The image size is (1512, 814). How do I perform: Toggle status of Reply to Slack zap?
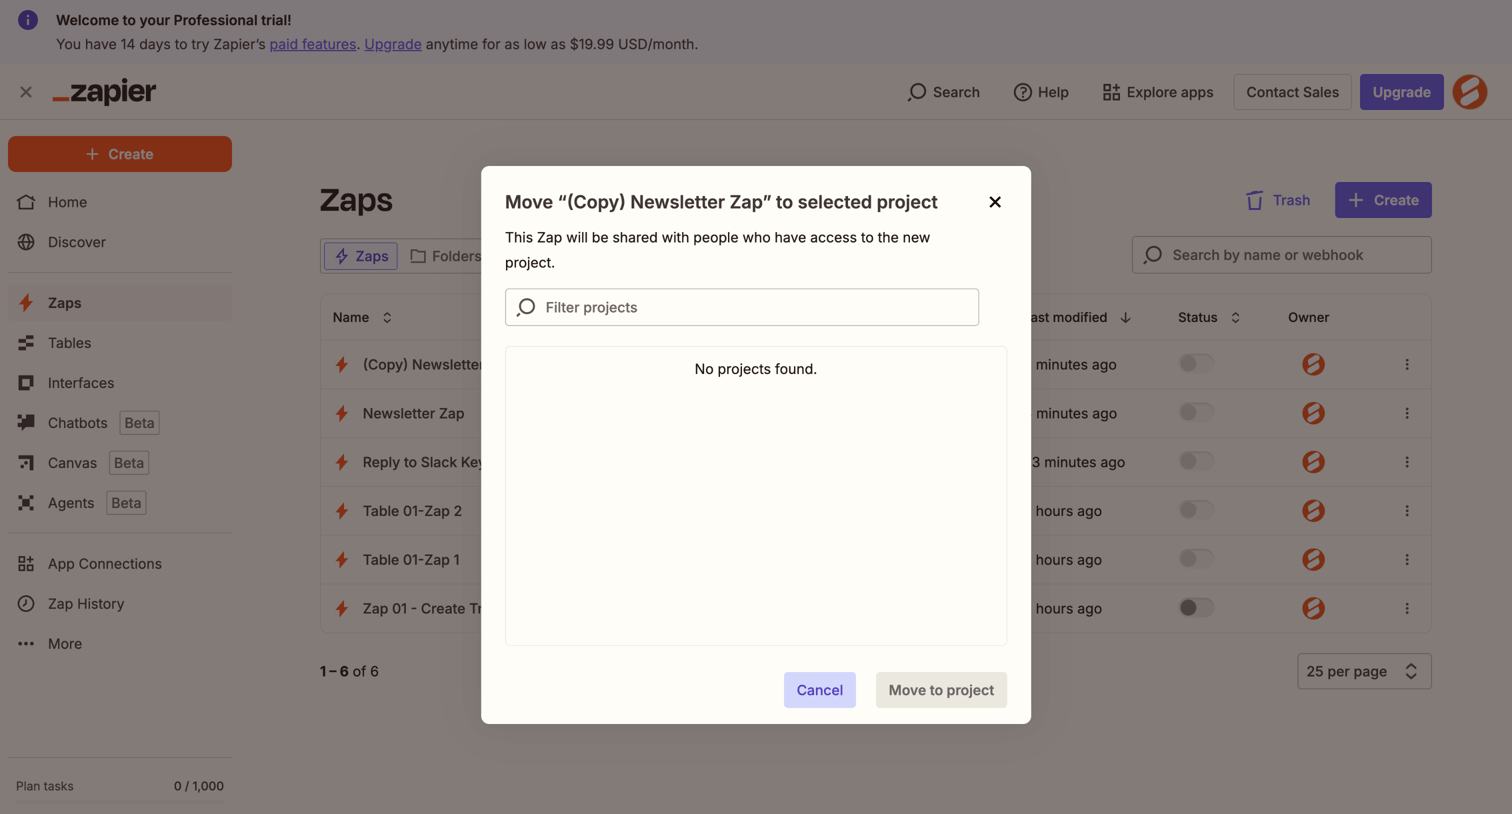tap(1196, 462)
